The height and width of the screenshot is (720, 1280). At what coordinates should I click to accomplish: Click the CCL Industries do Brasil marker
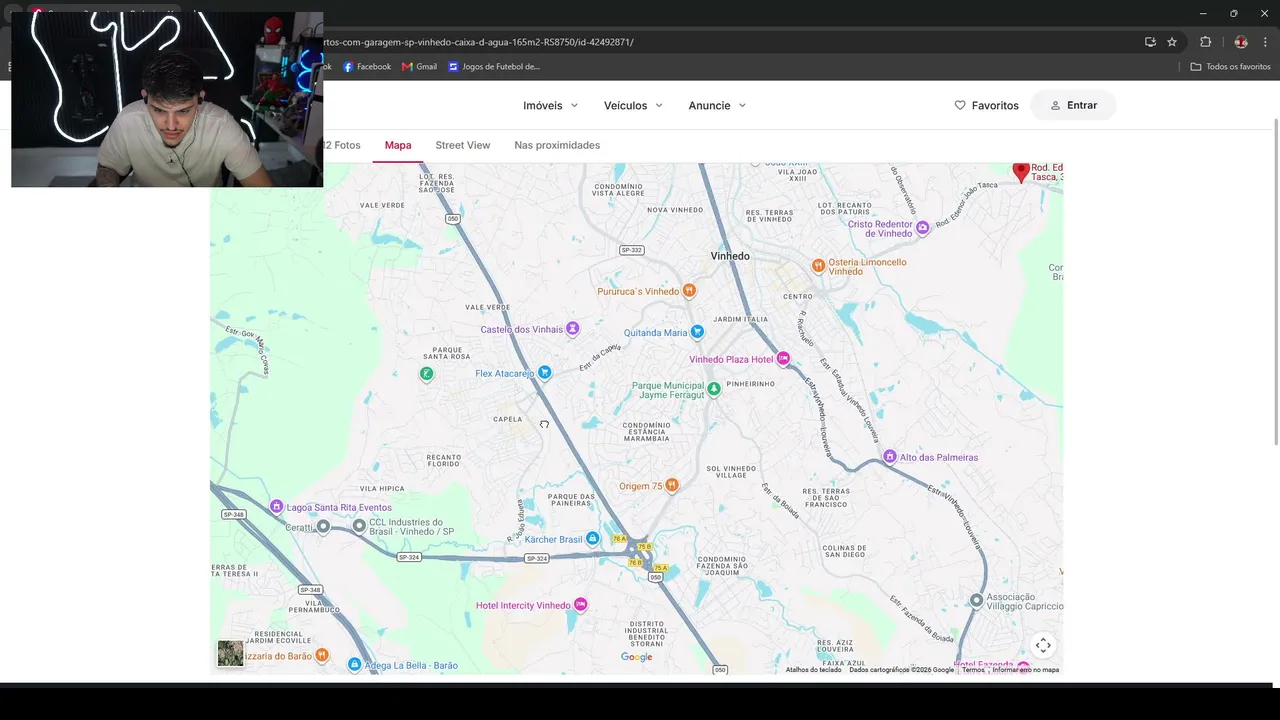[x=360, y=526]
